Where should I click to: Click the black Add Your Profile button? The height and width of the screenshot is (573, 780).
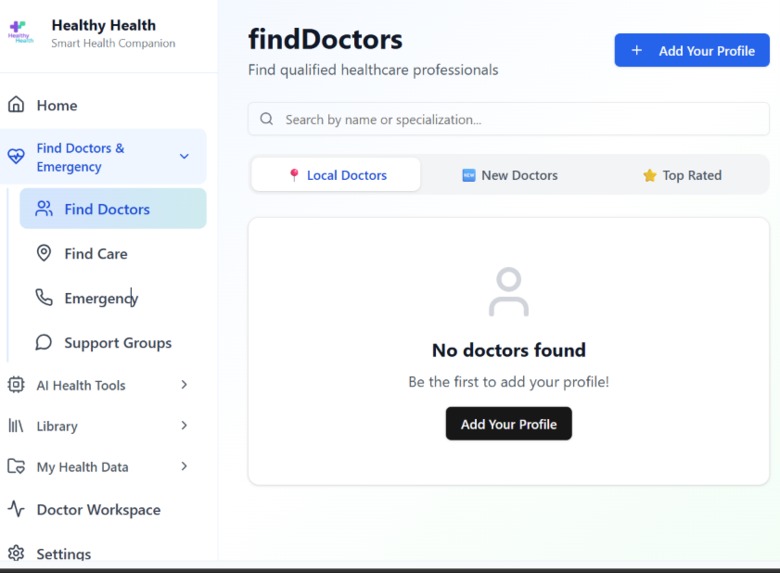(509, 424)
